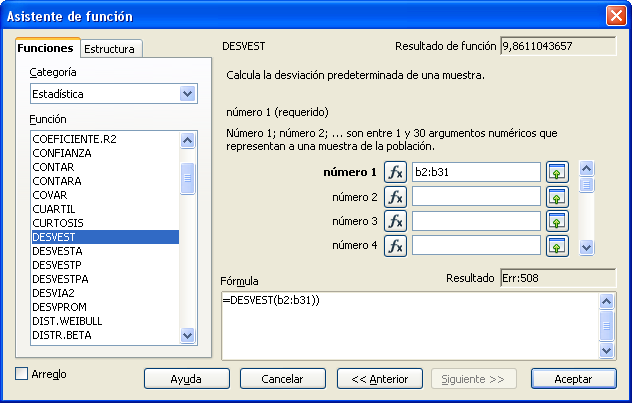
Task: Click shrink button for número 1 field
Action: pyautogui.click(x=557, y=172)
